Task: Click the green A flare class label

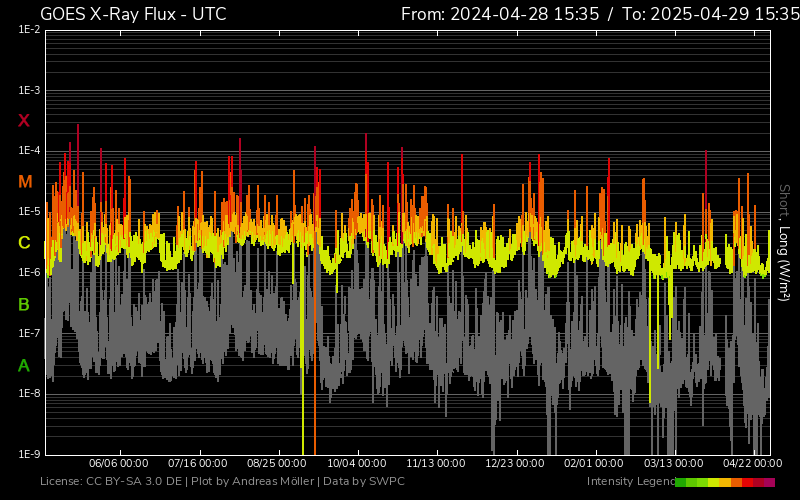Action: tap(24, 365)
